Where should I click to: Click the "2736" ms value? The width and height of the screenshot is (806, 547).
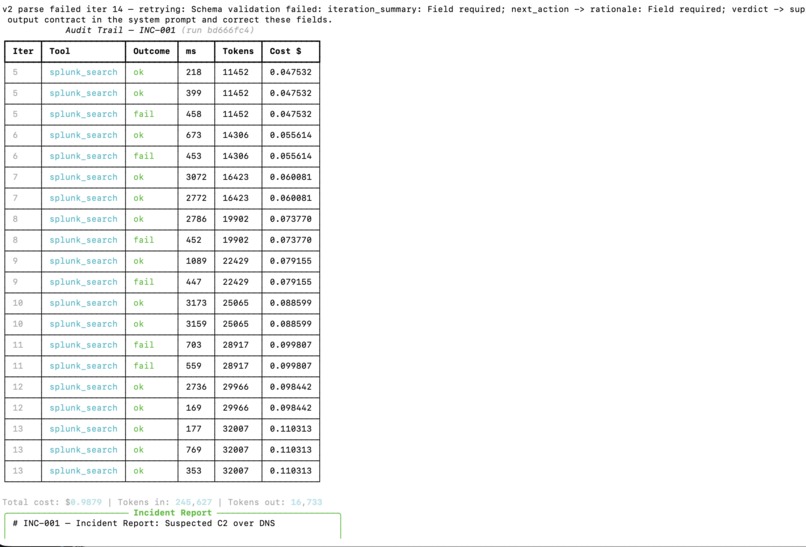click(x=196, y=387)
